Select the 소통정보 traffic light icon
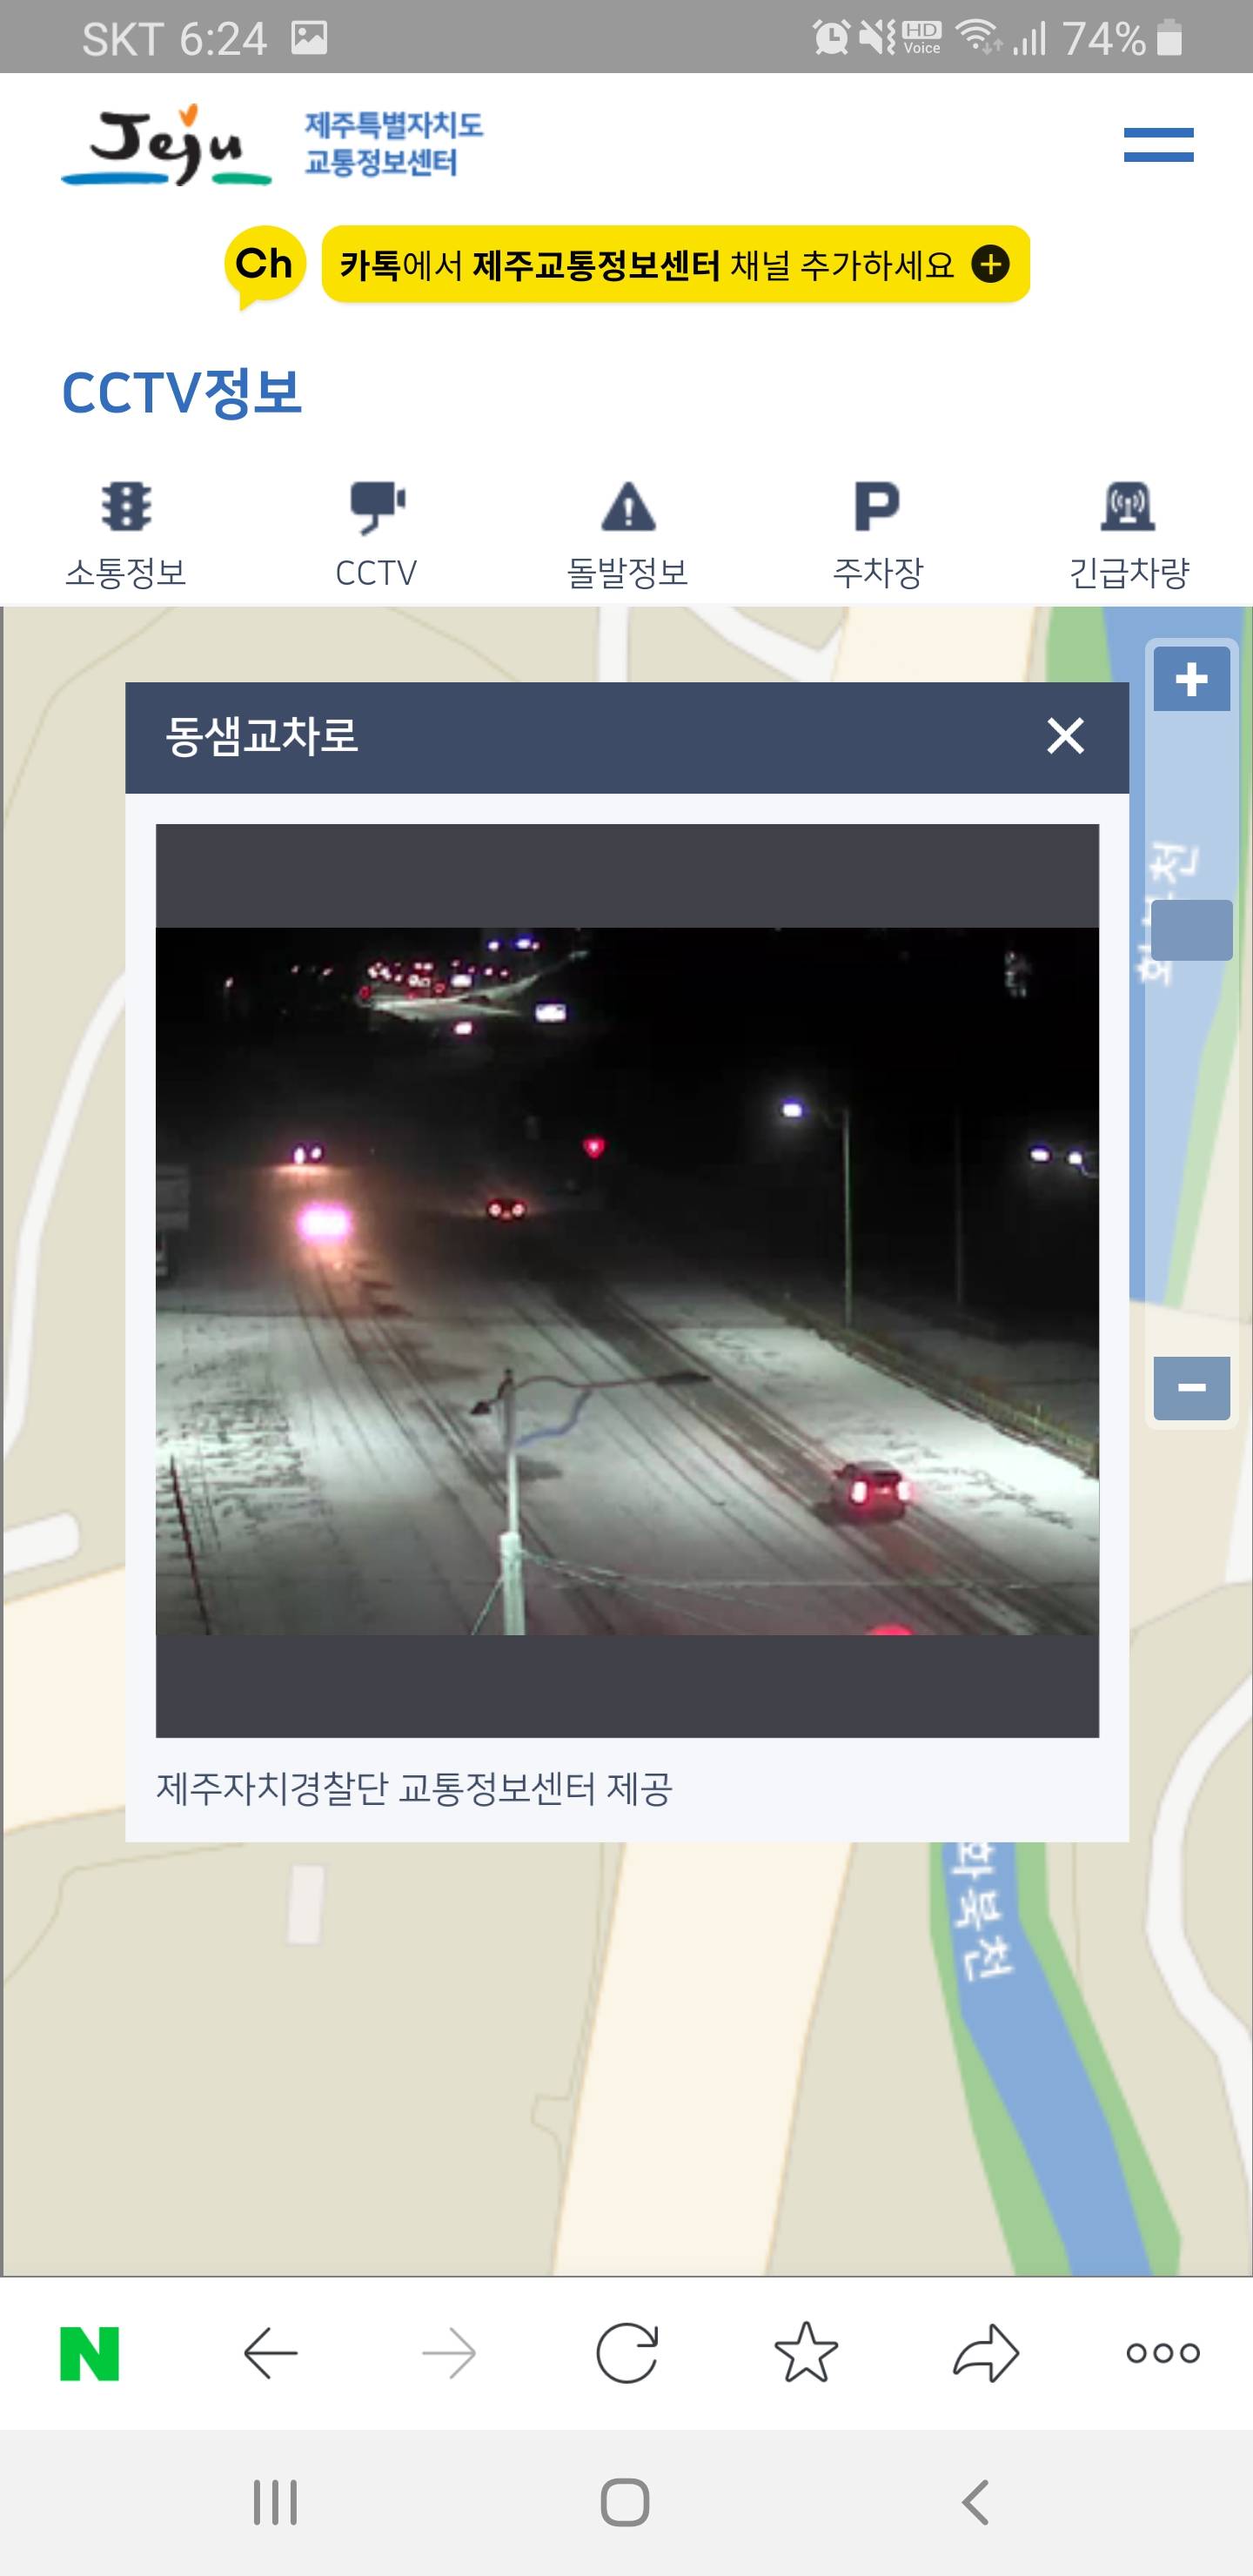The image size is (1253, 2576). click(x=126, y=506)
